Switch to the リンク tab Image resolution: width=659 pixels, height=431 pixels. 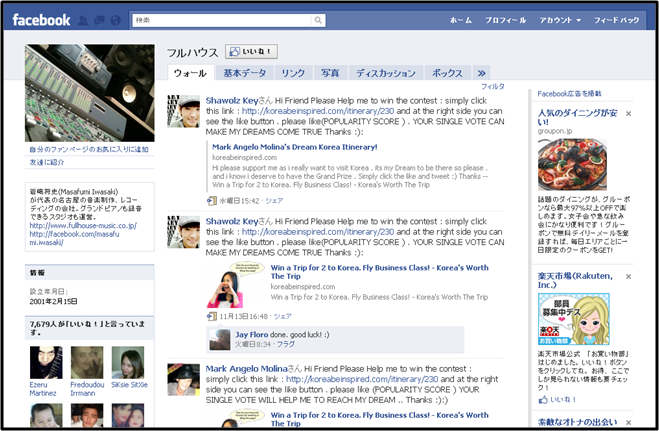tap(293, 73)
